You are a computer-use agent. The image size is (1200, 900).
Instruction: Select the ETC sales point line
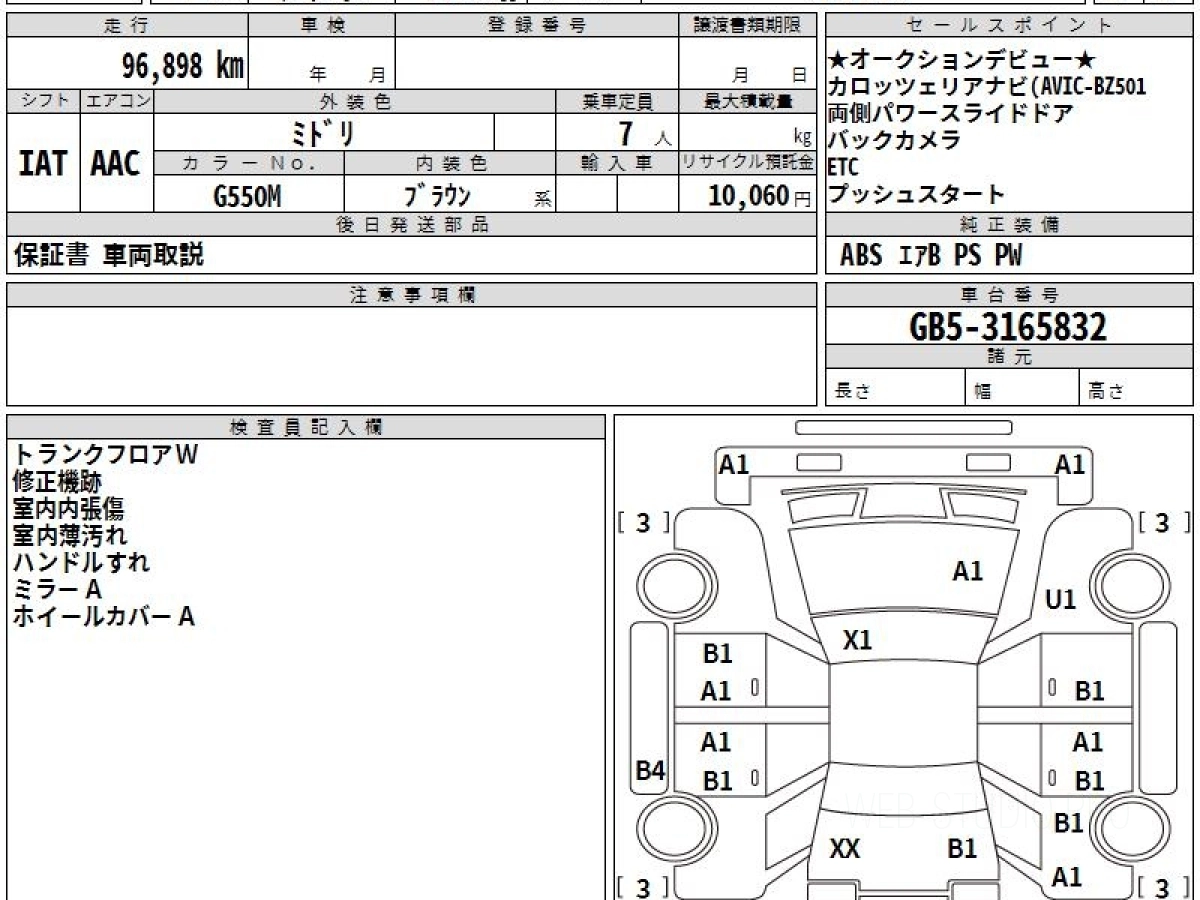[x=843, y=168]
